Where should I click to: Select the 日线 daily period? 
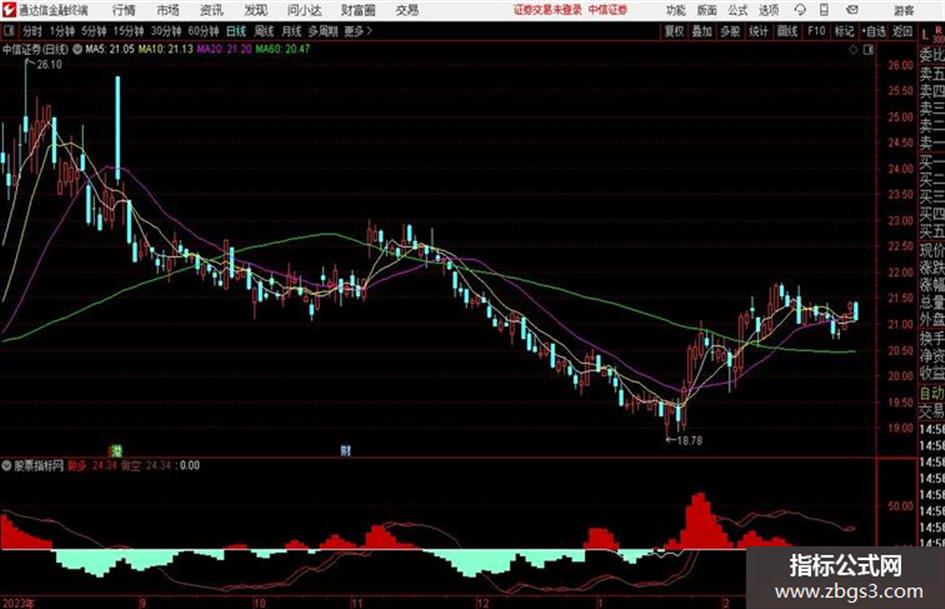point(236,31)
